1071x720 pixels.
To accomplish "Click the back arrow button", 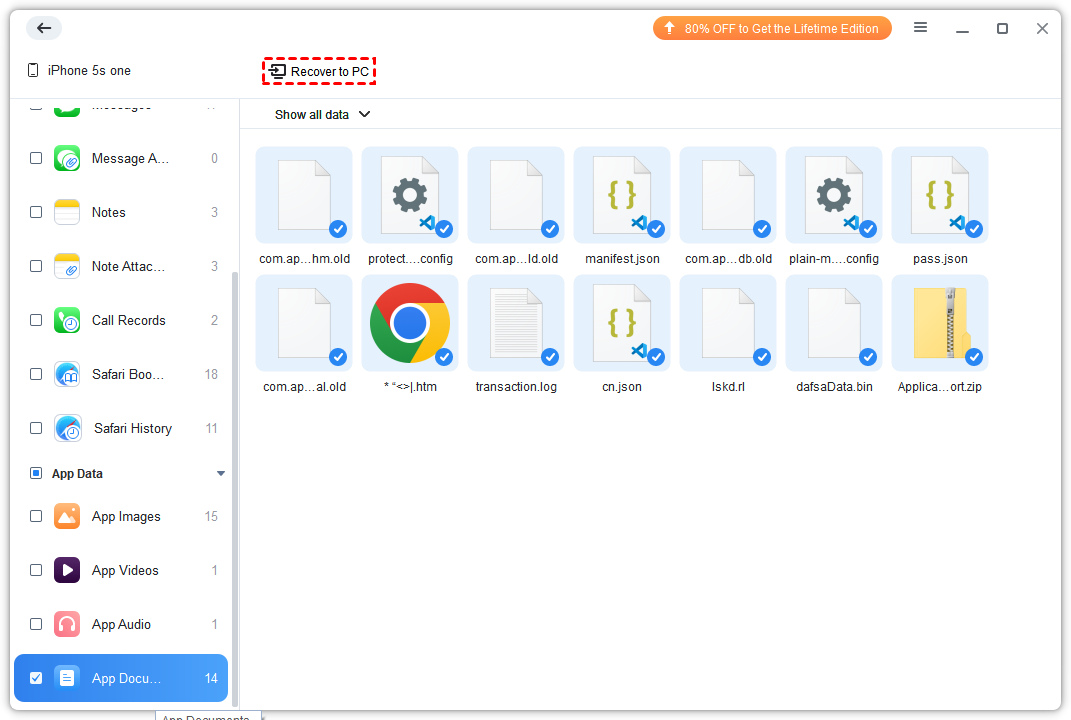I will [43, 28].
